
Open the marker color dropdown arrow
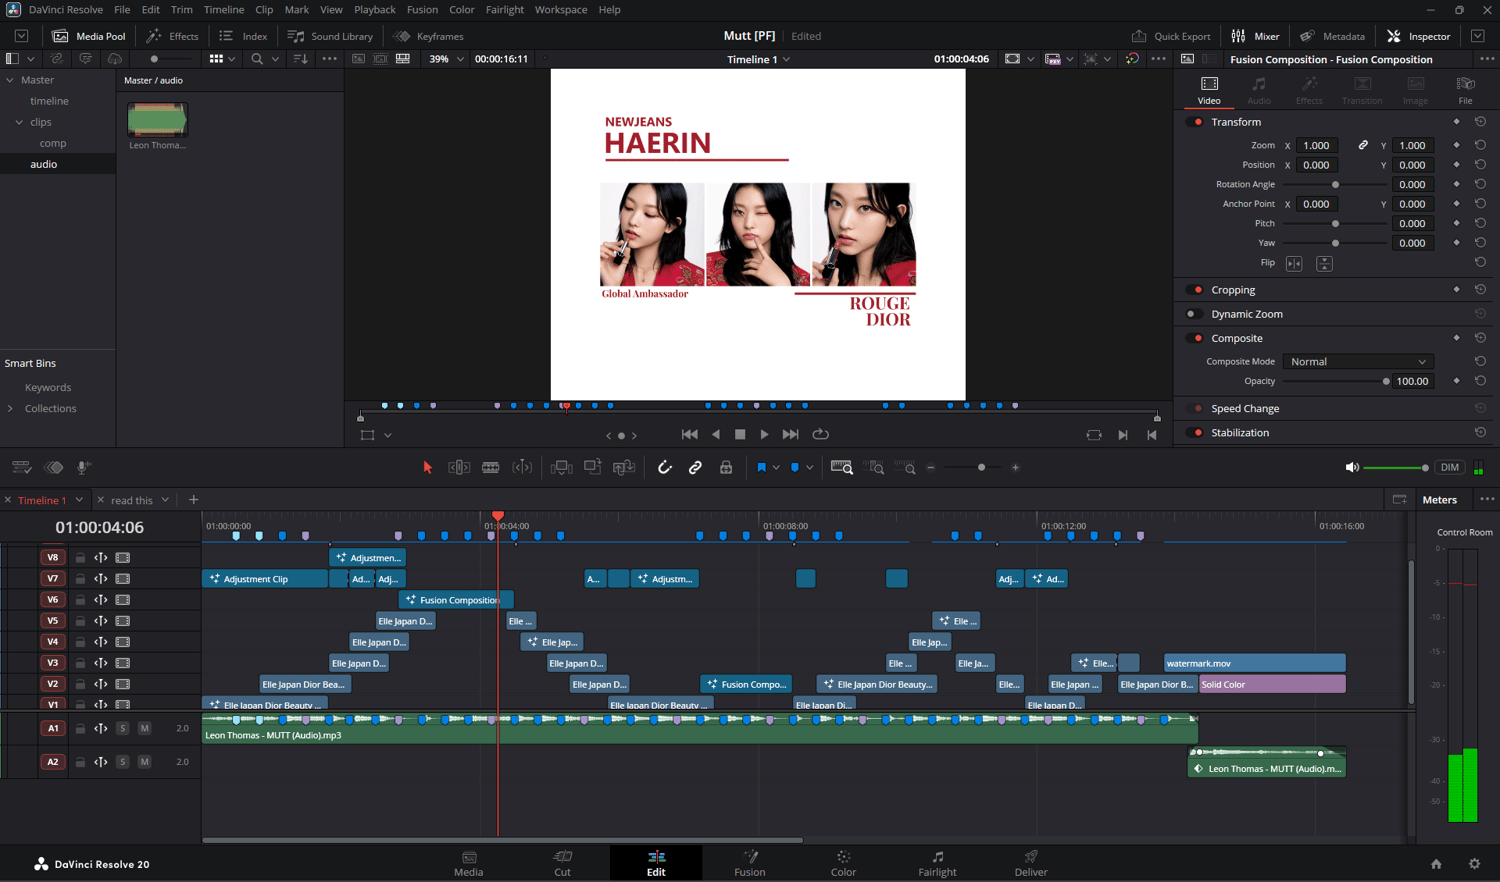[x=810, y=467]
